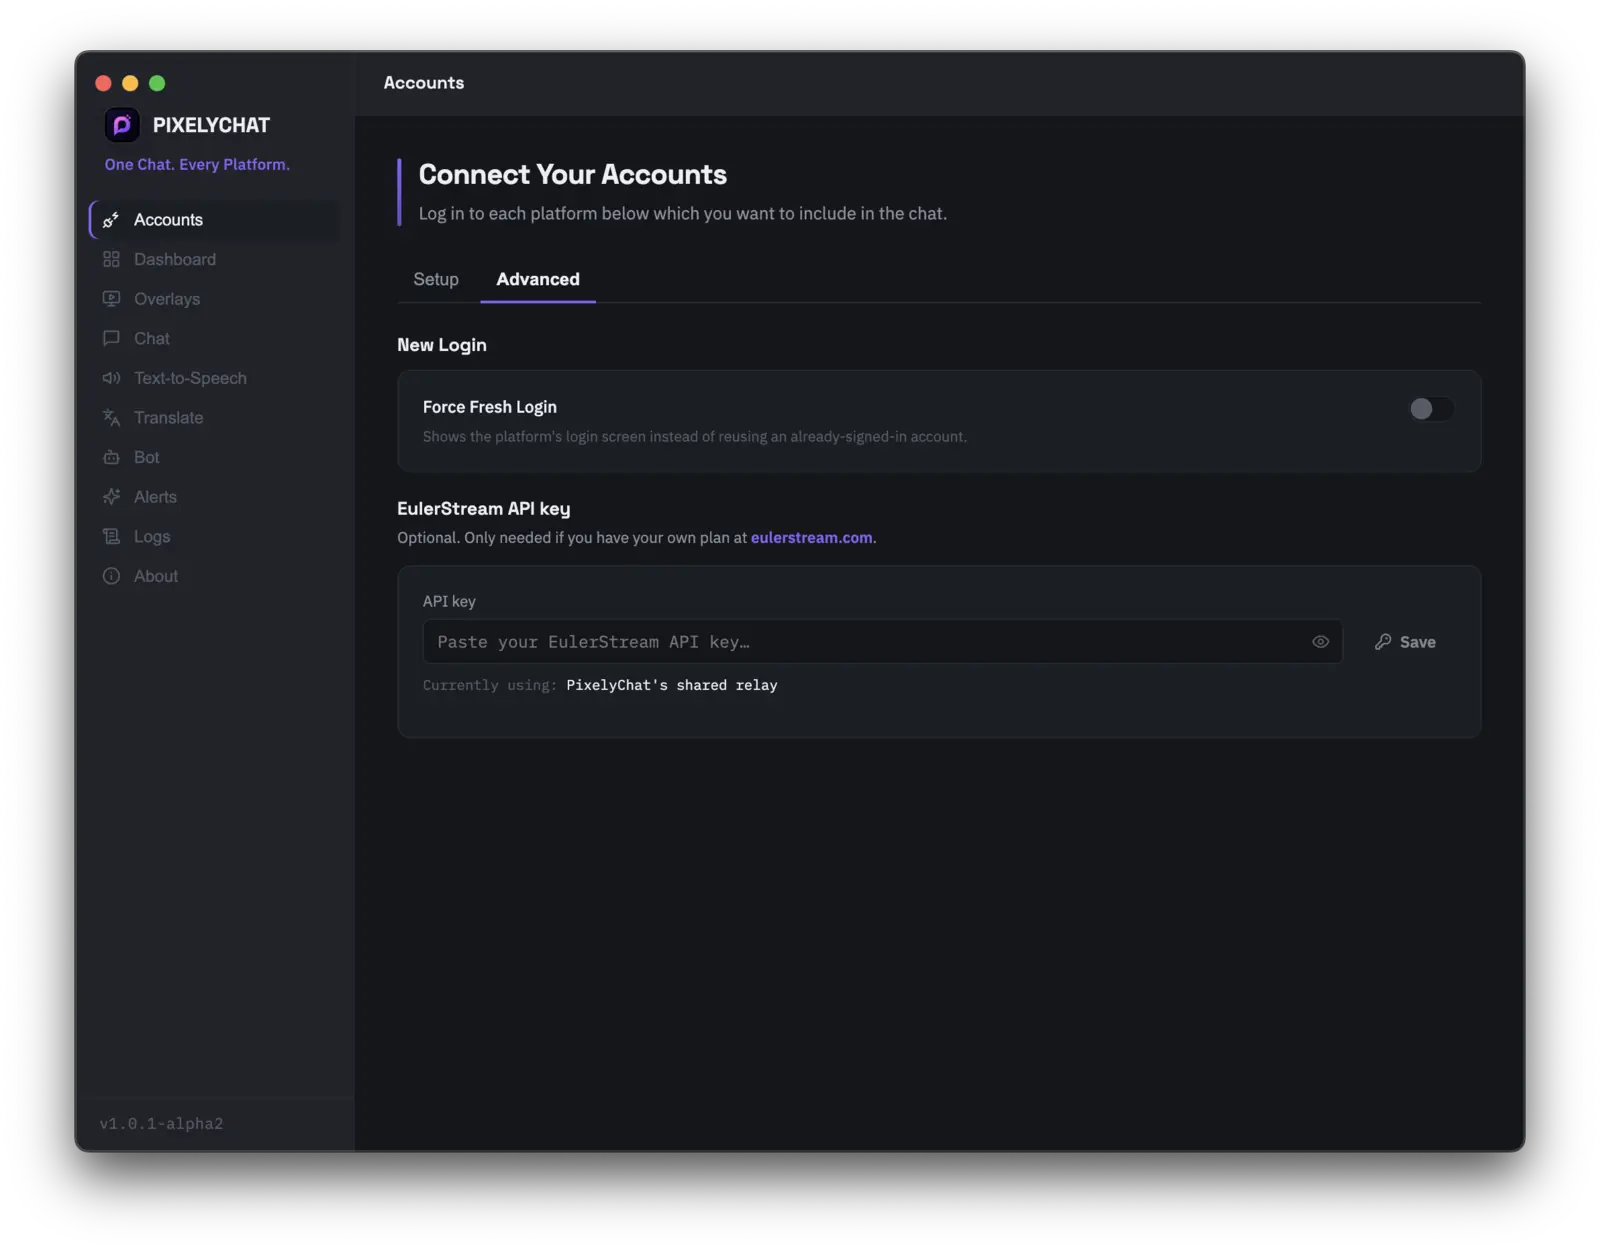Click the Overlays monitor icon
This screenshot has width=1600, height=1251.
point(111,299)
